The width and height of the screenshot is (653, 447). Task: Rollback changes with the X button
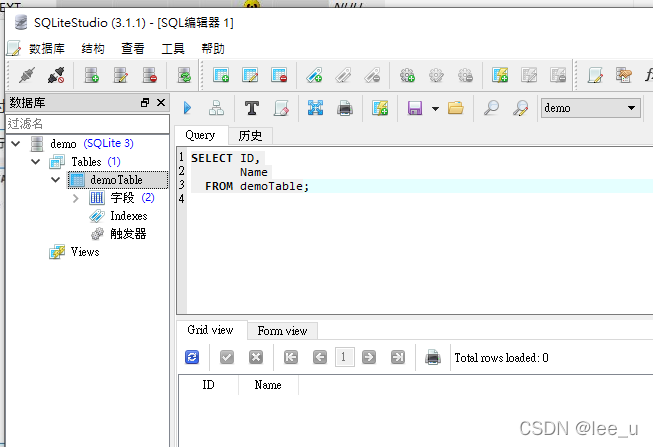click(x=256, y=357)
